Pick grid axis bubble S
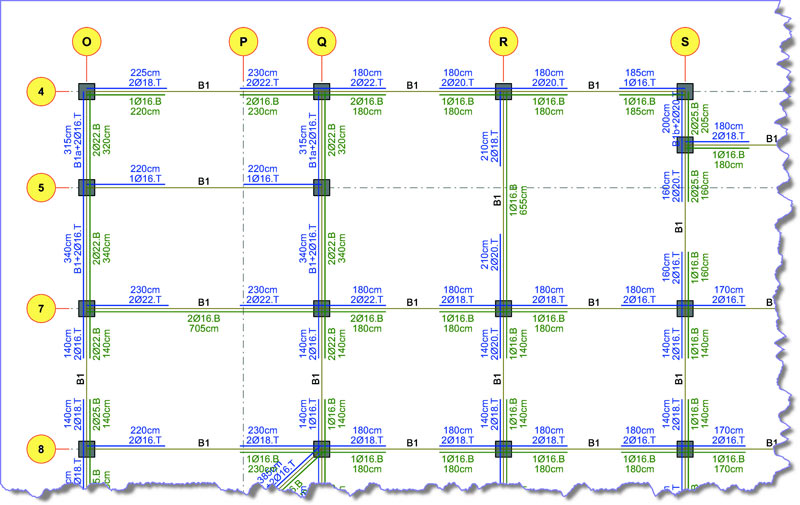Viewport: 800px width, 505px height. (684, 42)
